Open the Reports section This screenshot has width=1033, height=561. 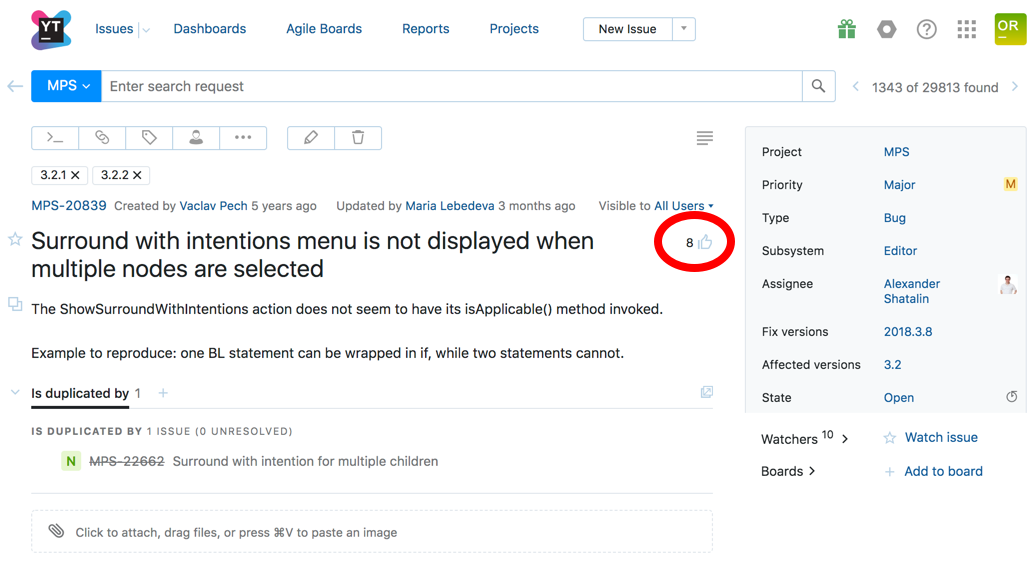click(x=426, y=29)
